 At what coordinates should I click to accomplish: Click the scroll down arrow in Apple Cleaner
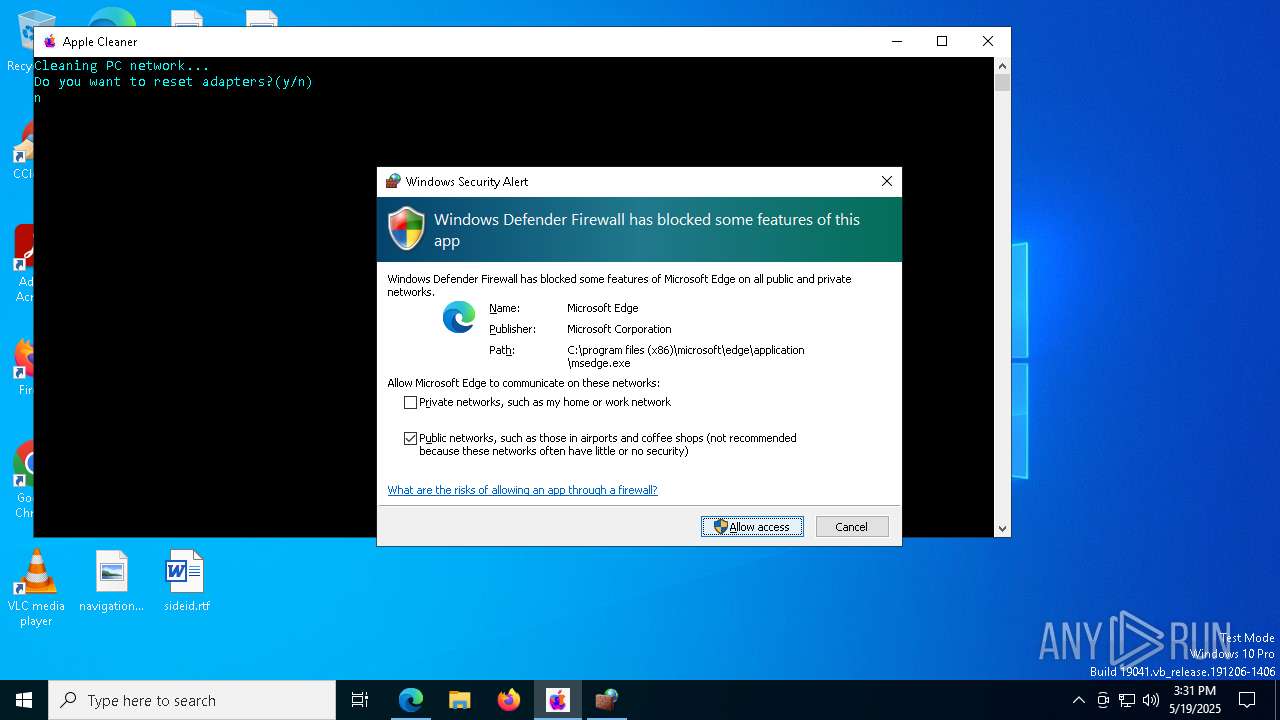(1002, 529)
